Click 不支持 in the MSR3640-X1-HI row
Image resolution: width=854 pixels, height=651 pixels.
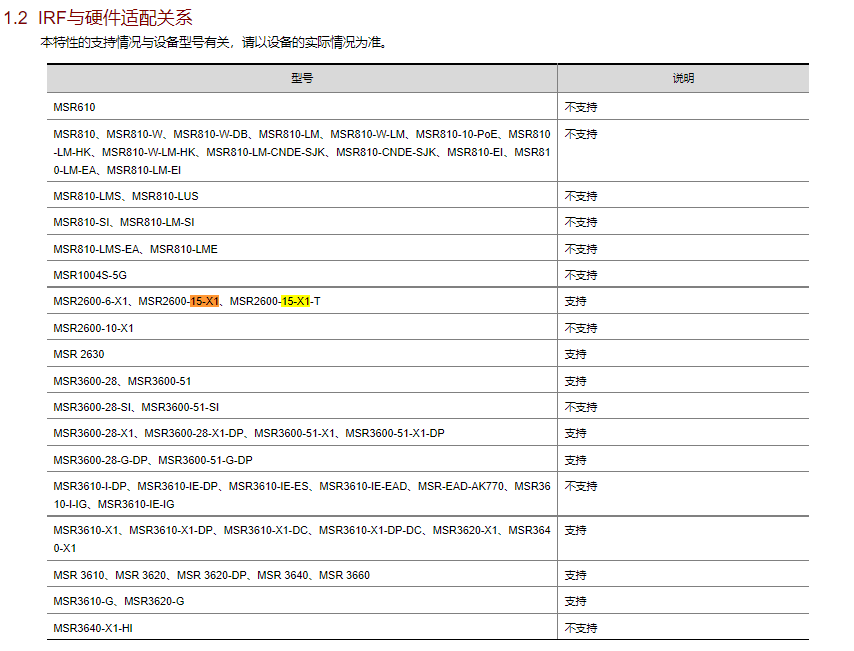581,628
